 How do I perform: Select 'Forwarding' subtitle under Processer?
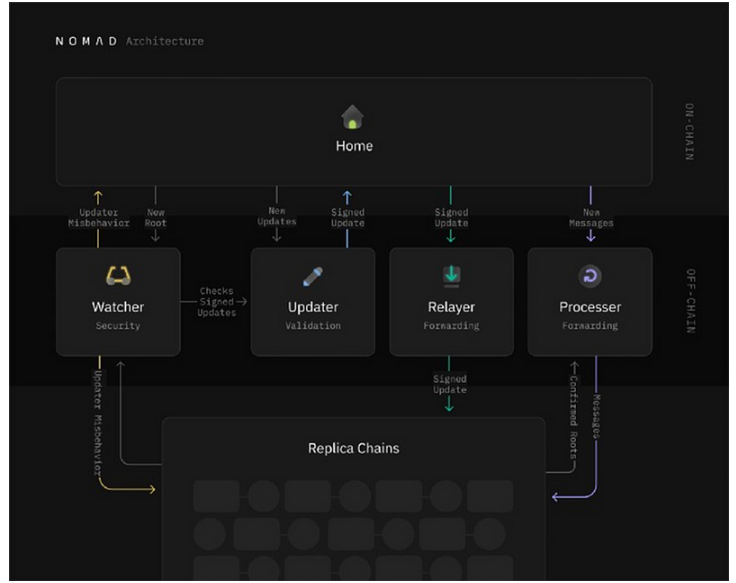pos(590,326)
